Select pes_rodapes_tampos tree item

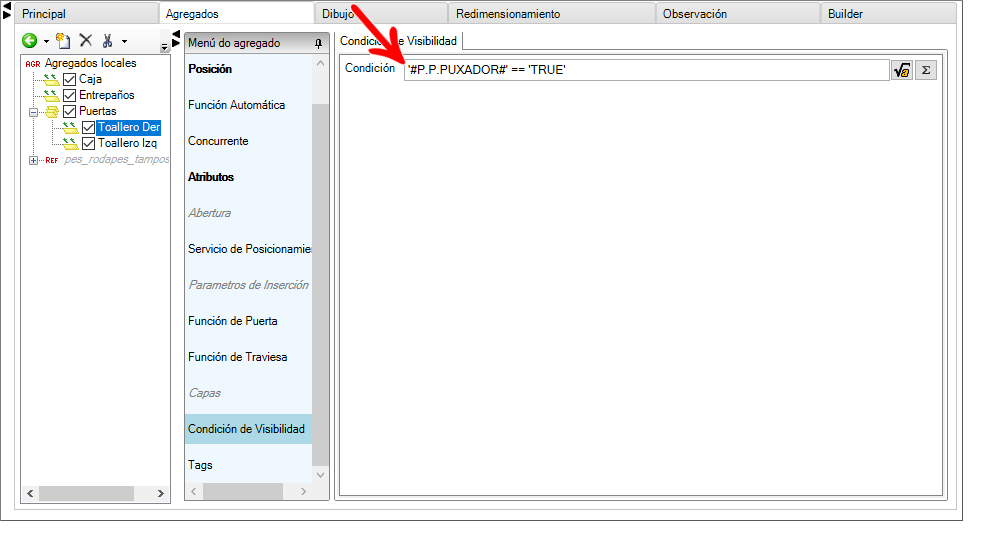tap(116, 159)
